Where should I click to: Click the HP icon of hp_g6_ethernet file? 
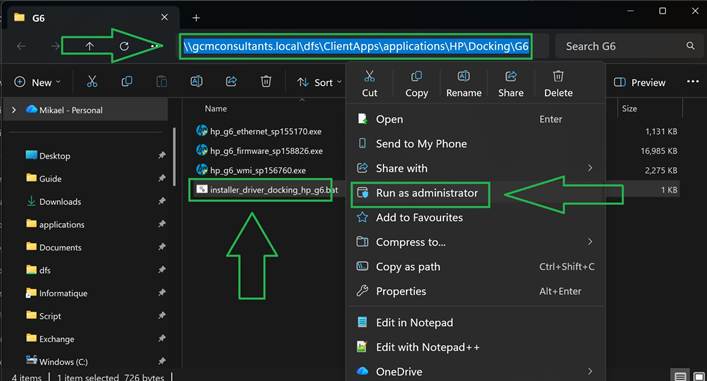[202, 131]
